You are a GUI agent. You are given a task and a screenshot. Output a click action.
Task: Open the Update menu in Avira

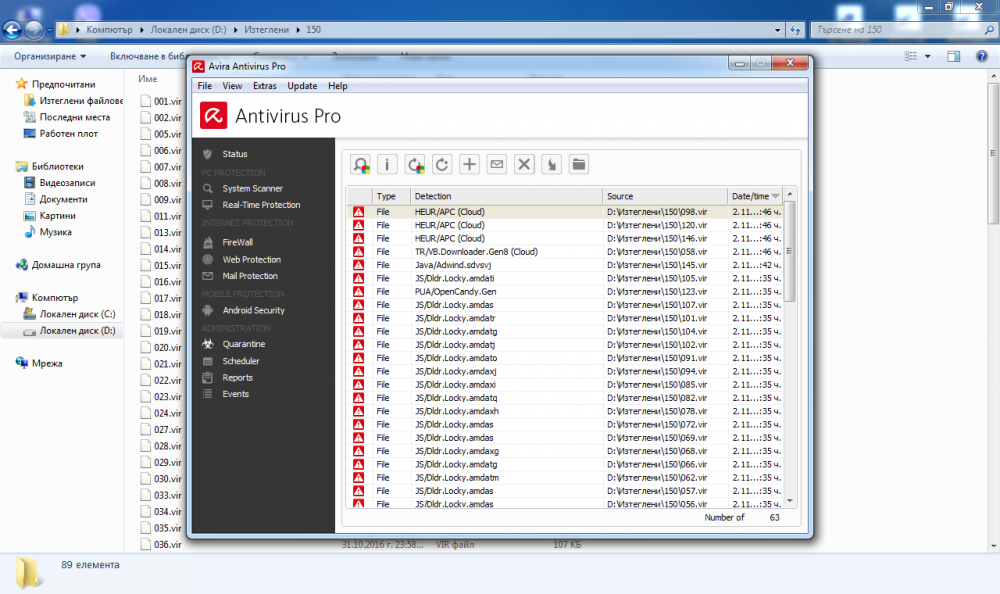pos(302,85)
